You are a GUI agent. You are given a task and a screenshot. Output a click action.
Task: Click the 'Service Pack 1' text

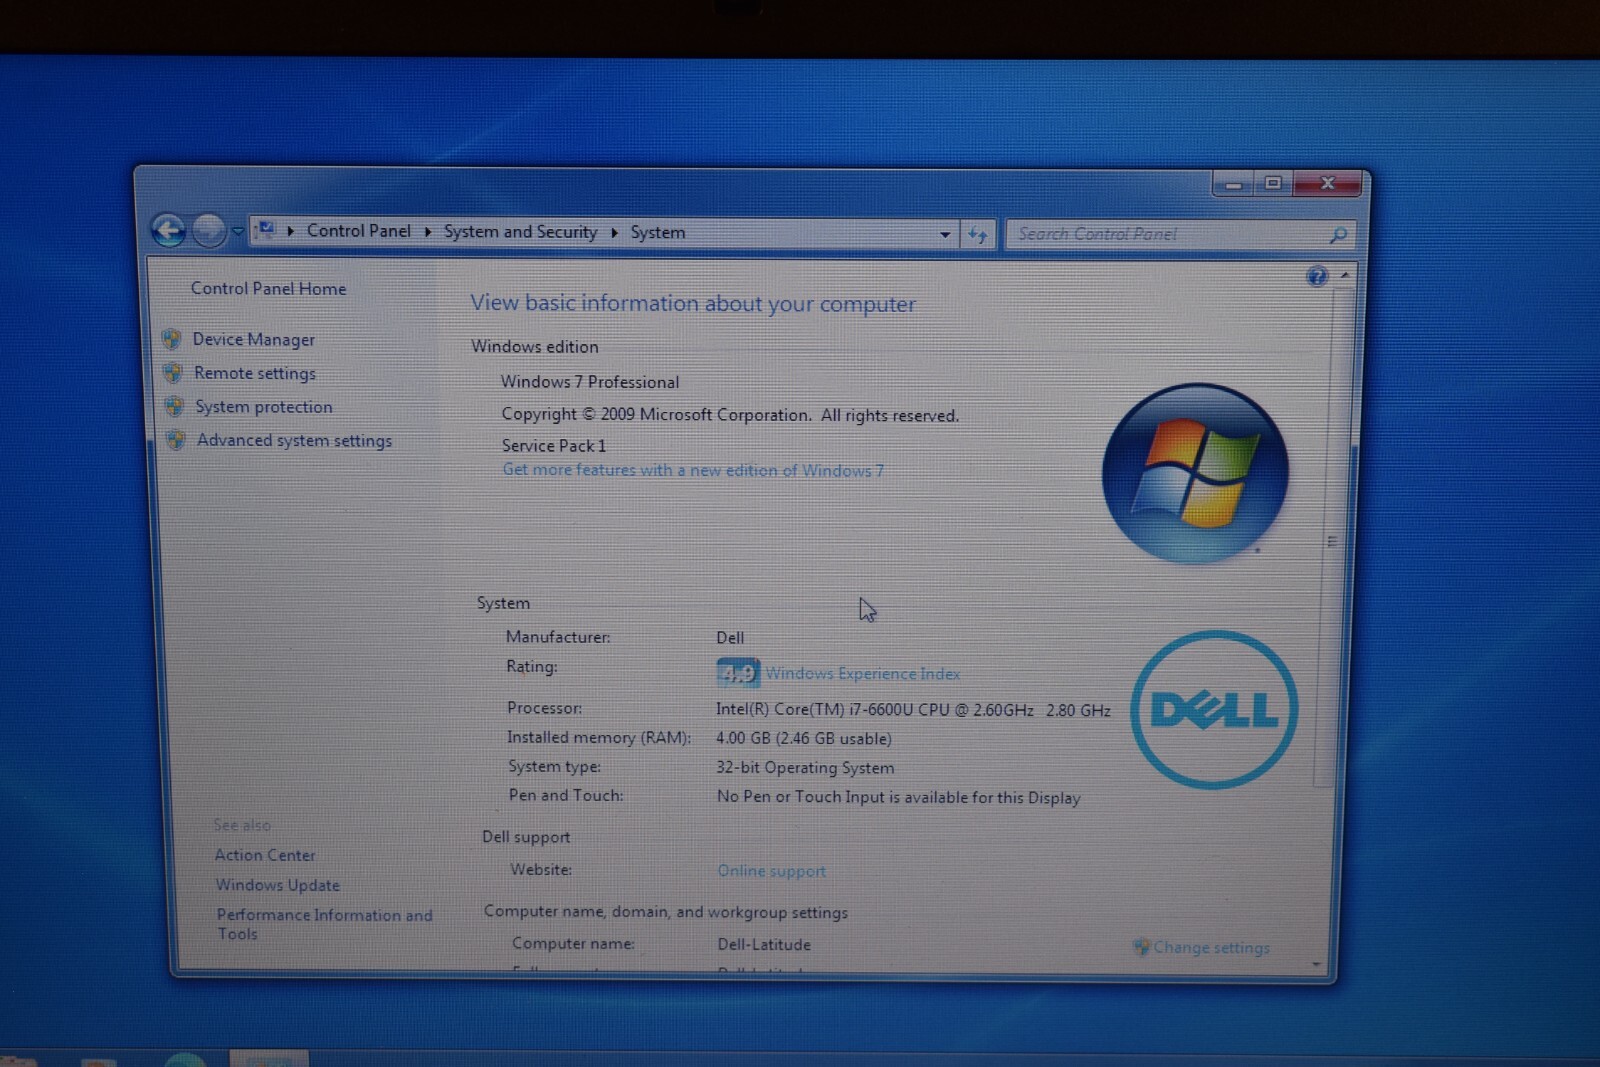coord(554,446)
